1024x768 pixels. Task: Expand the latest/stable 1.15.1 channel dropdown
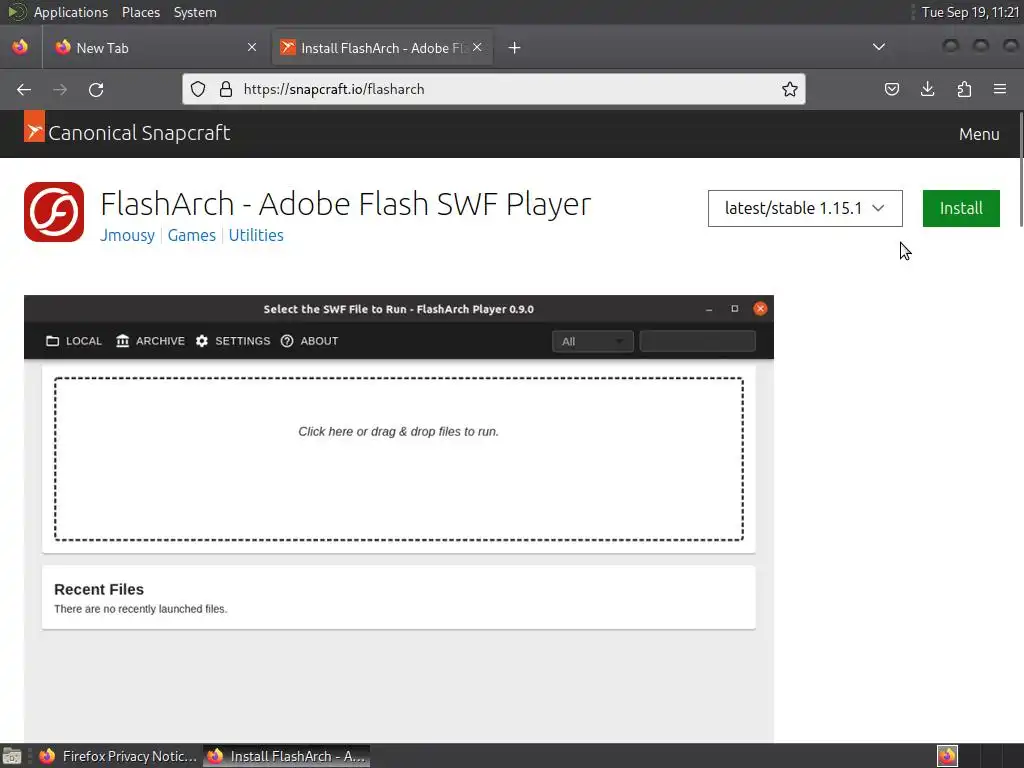tap(805, 208)
